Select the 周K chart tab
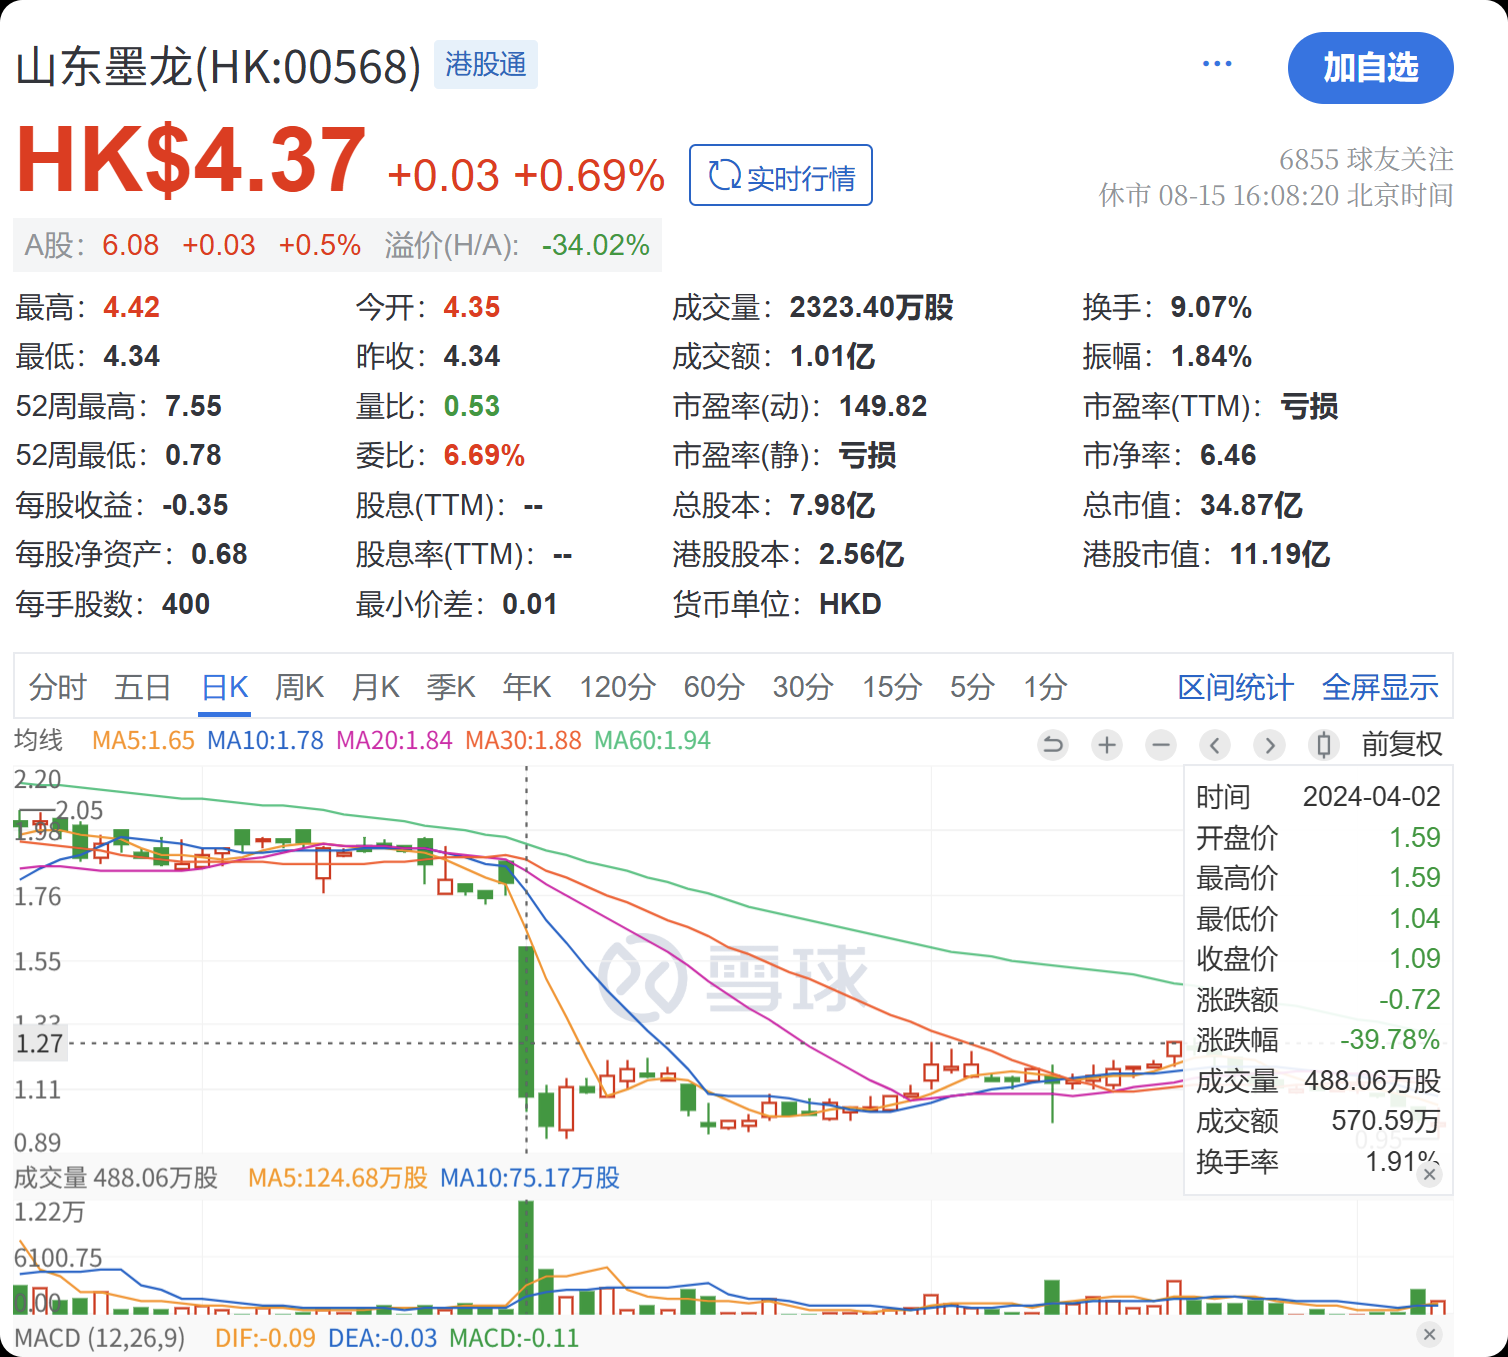This screenshot has width=1508, height=1357. (299, 687)
